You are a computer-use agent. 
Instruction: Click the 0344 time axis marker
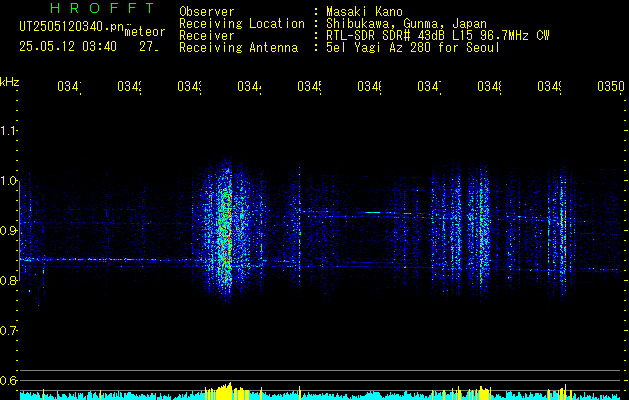pyautogui.click(x=249, y=86)
